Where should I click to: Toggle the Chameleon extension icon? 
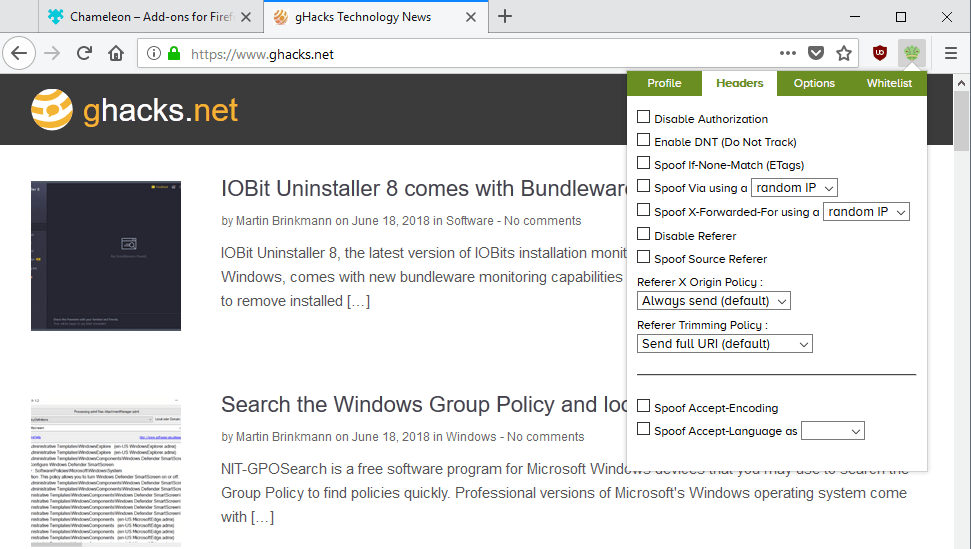pos(912,53)
